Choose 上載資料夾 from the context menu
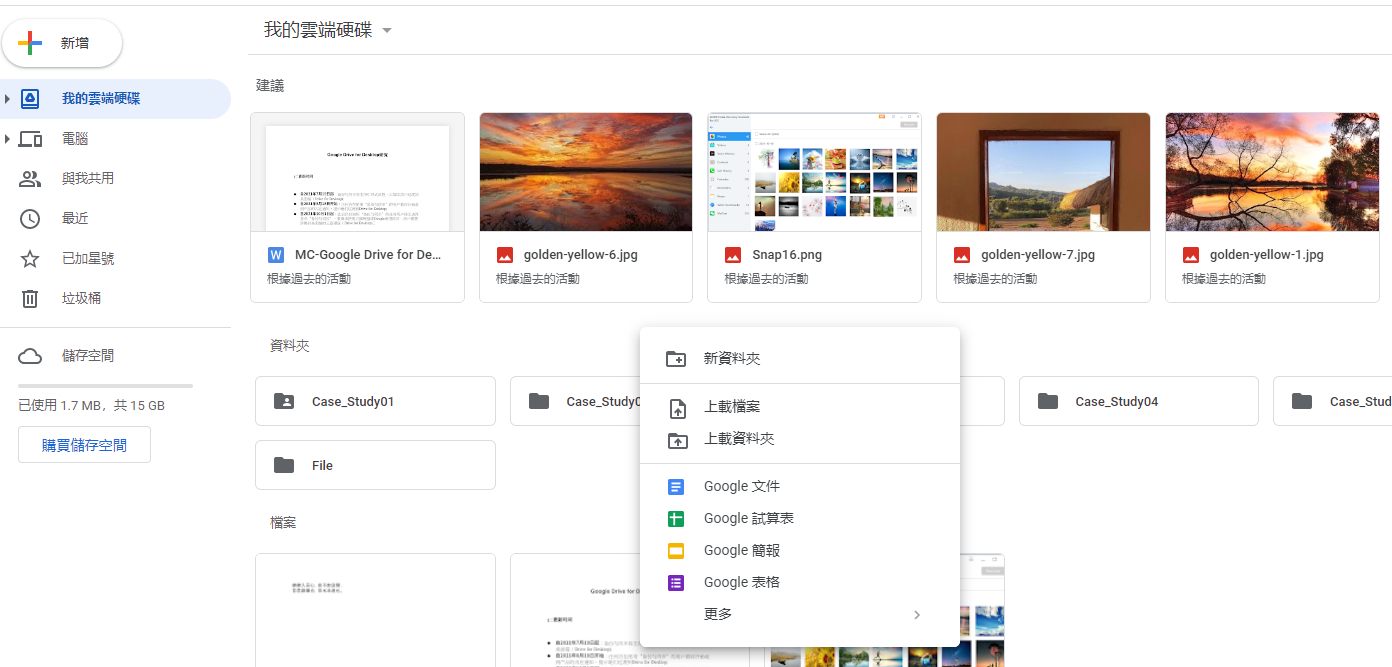The height and width of the screenshot is (667, 1392). (739, 439)
